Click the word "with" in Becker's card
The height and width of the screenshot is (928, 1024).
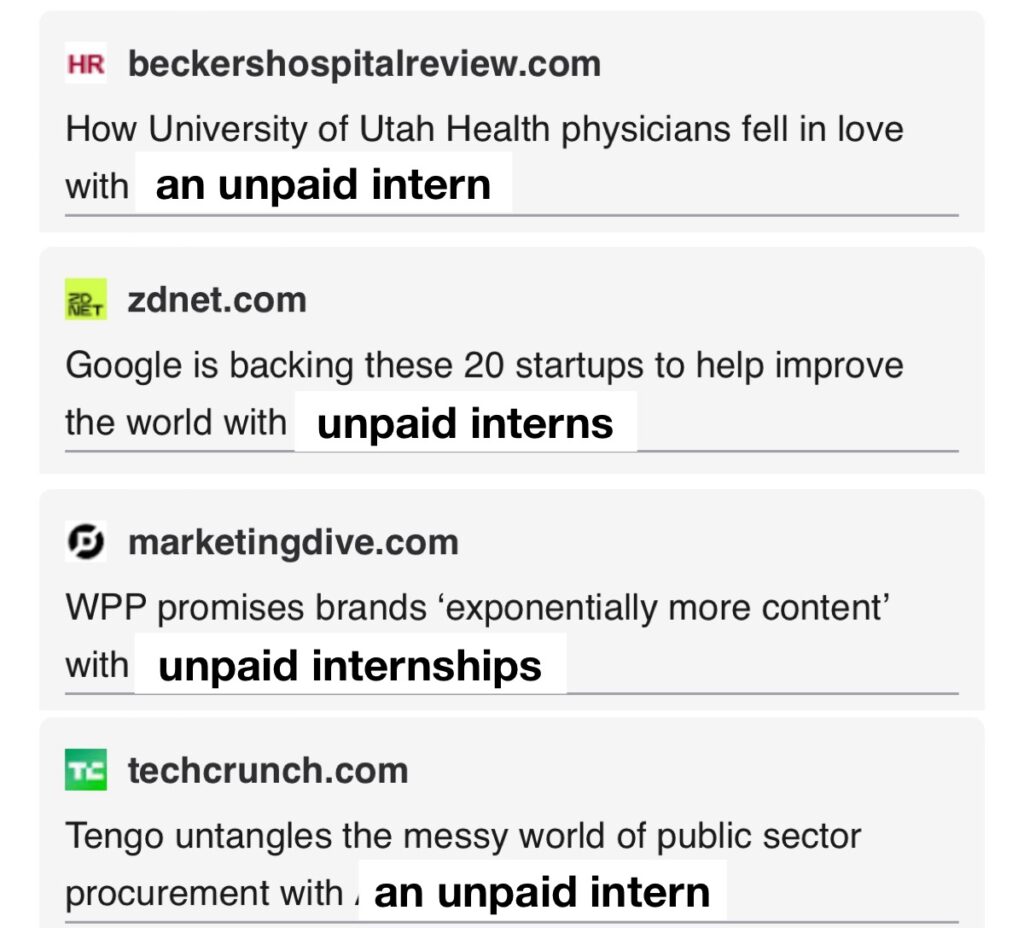pos(97,186)
